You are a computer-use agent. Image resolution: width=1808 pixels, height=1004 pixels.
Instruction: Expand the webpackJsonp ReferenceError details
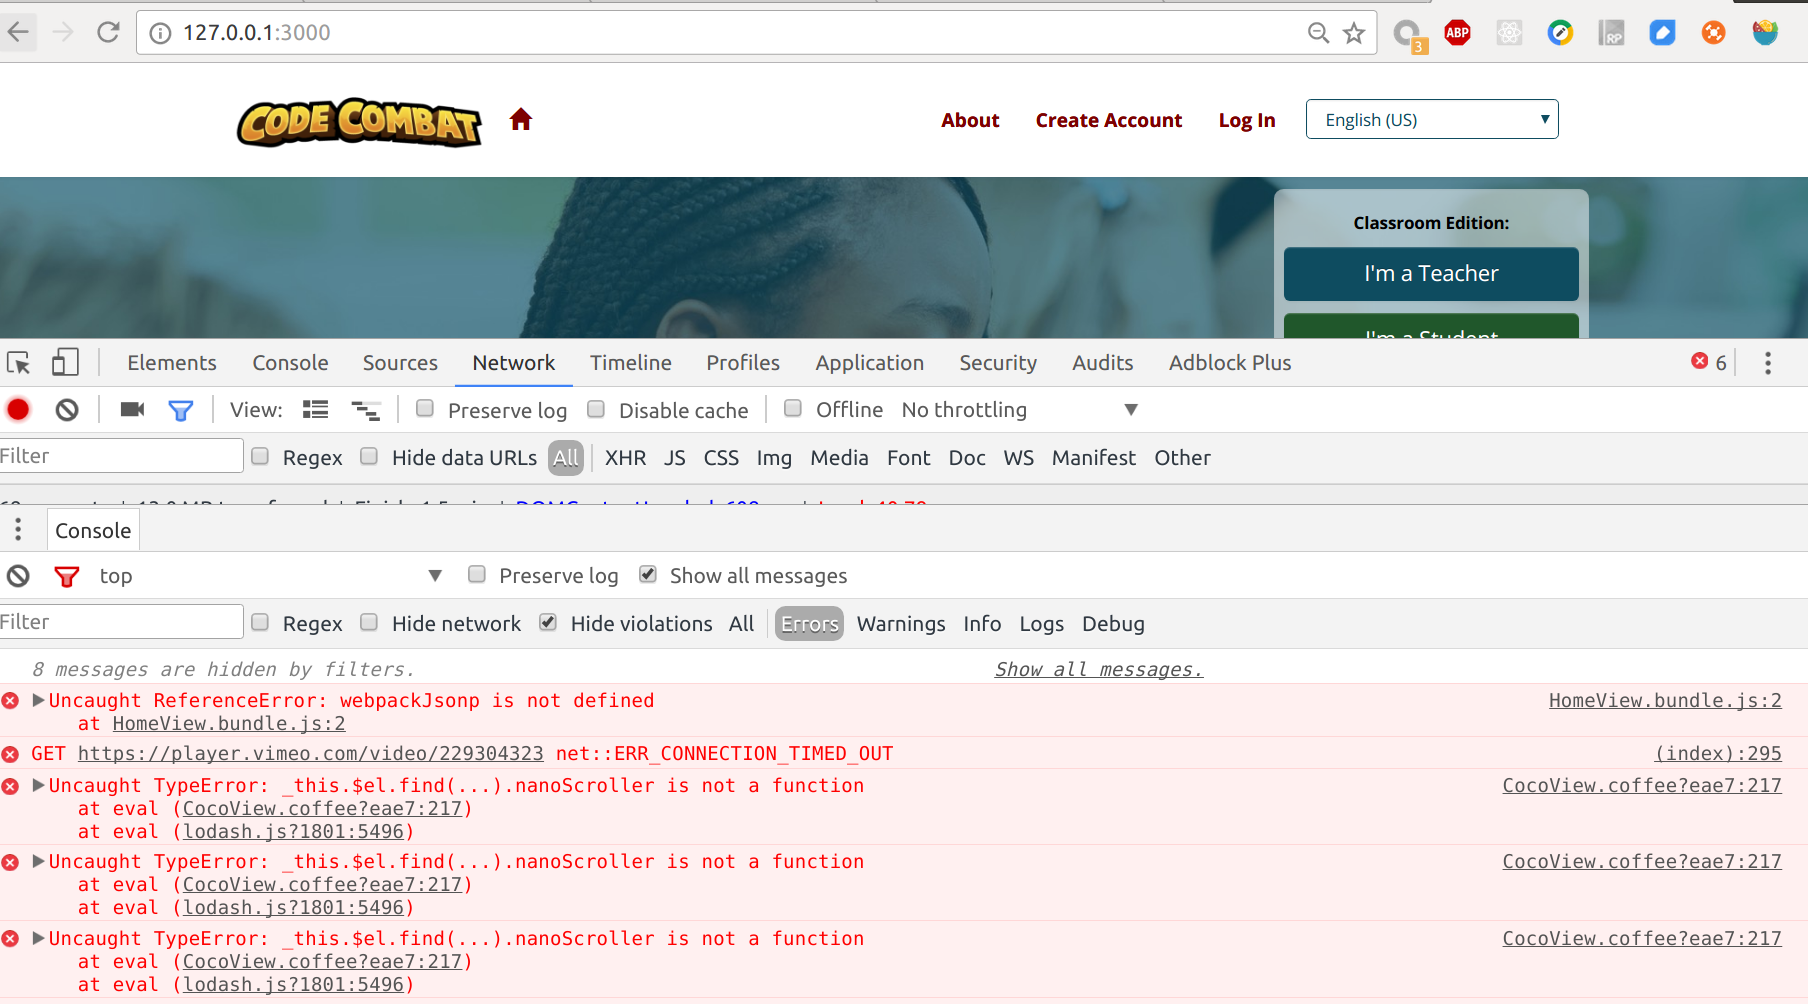pos(38,700)
